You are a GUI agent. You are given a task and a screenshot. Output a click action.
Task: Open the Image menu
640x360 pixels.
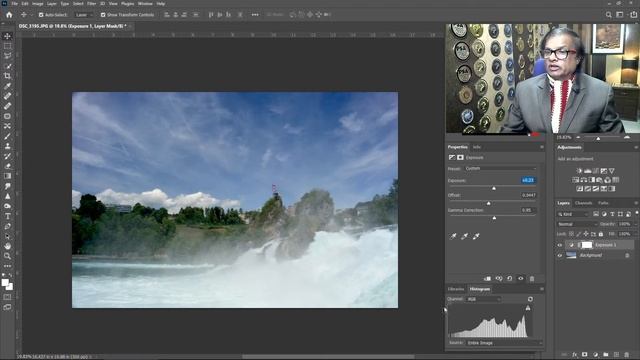click(x=38, y=4)
